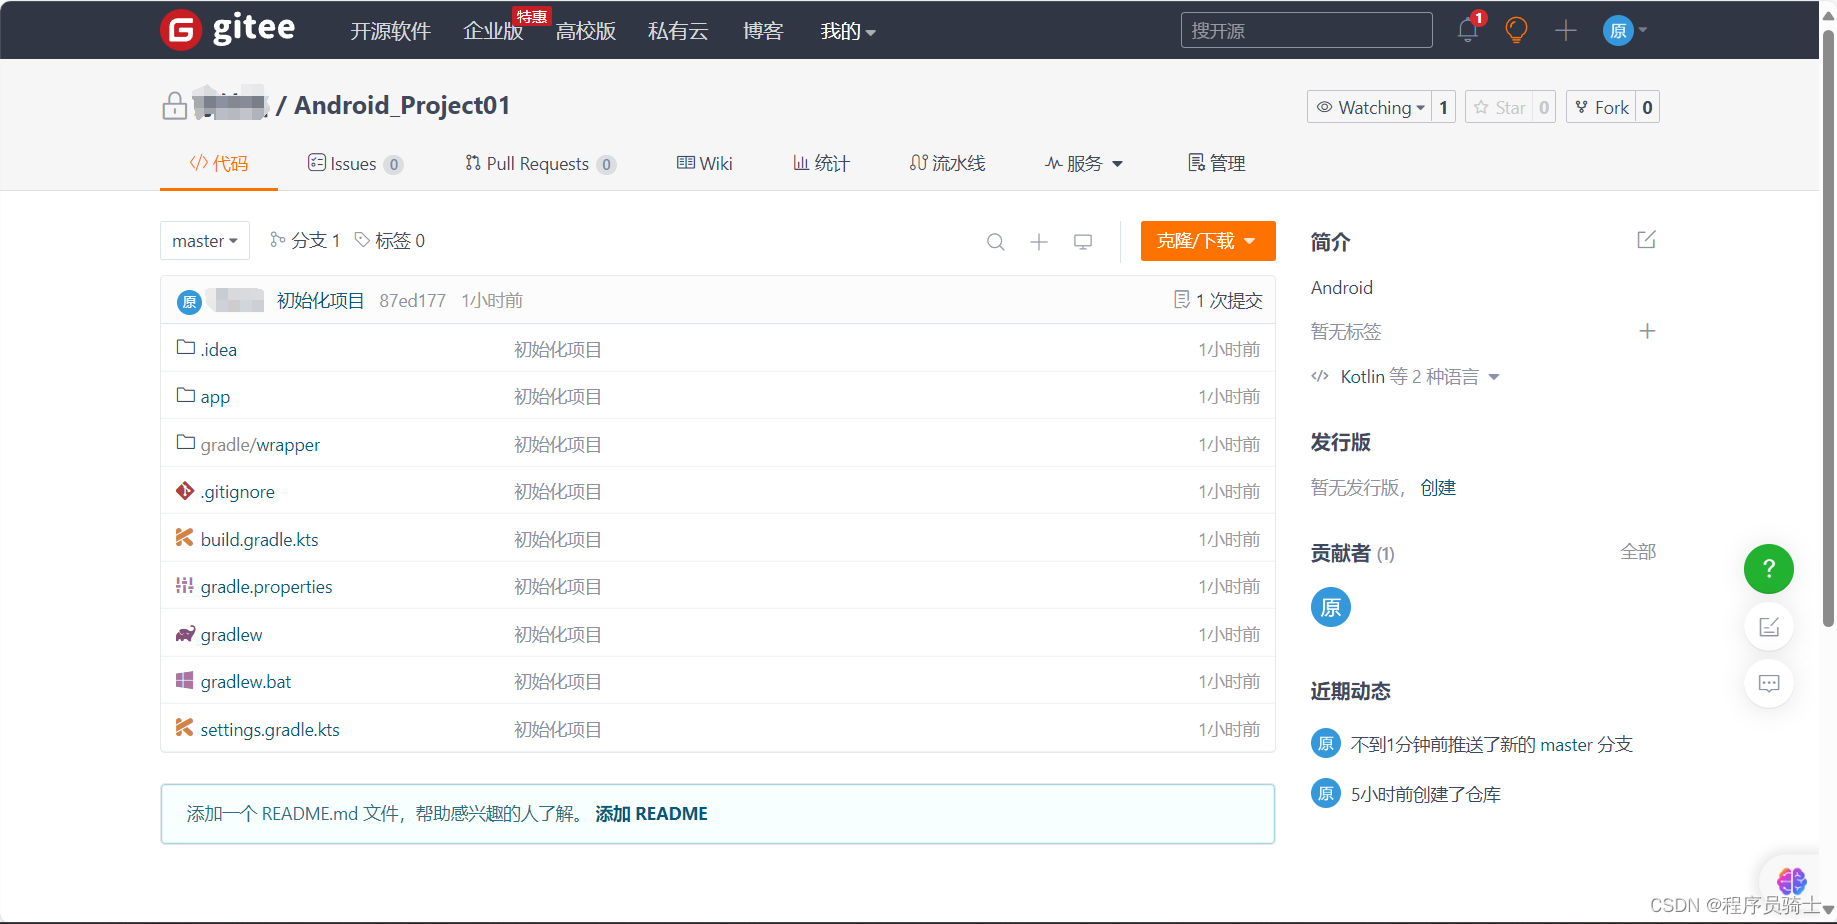Click the 搜开源 search input field

tap(1305, 30)
